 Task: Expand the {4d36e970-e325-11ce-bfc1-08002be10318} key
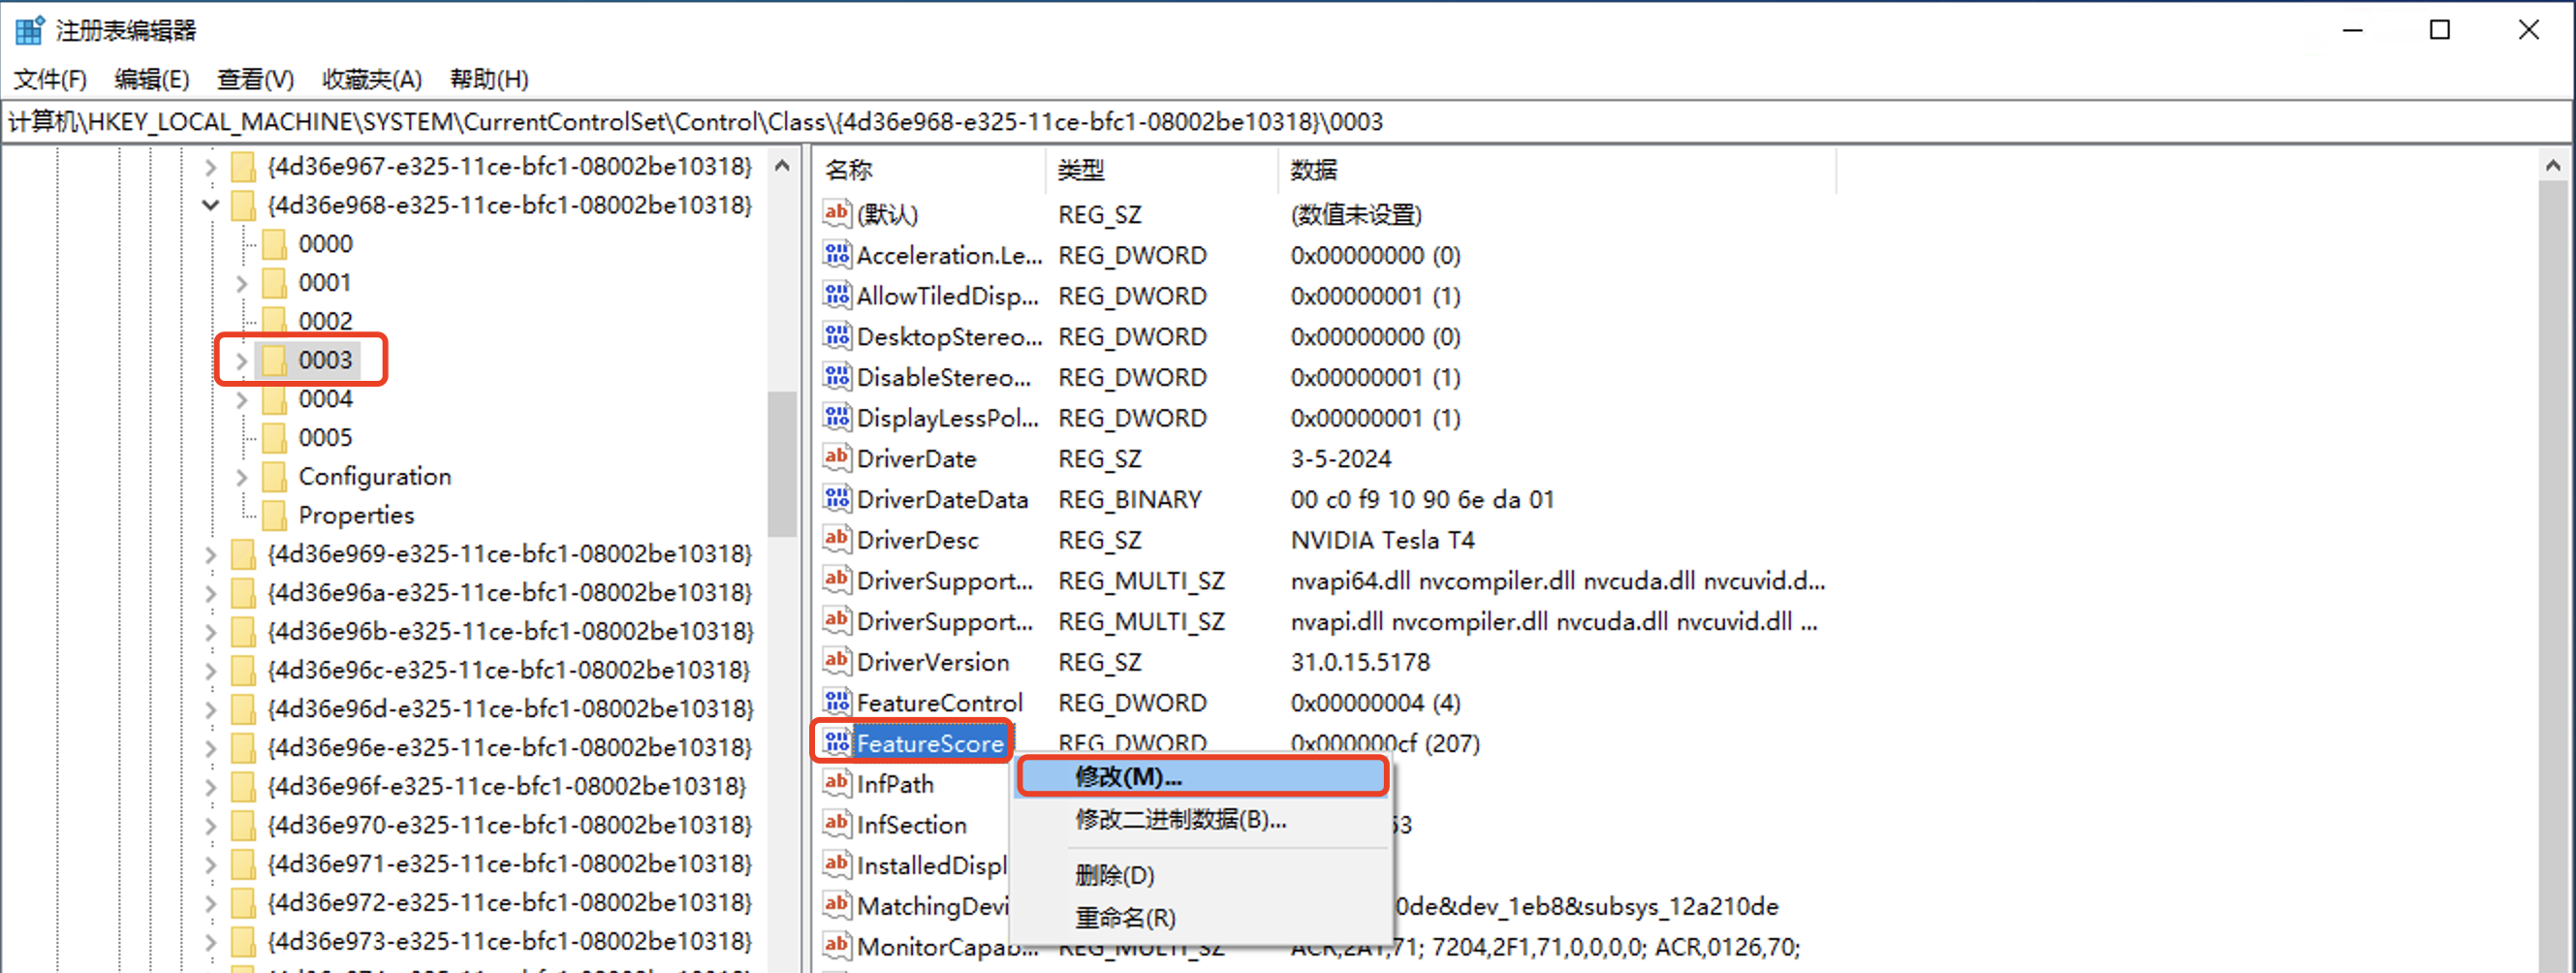tap(210, 826)
